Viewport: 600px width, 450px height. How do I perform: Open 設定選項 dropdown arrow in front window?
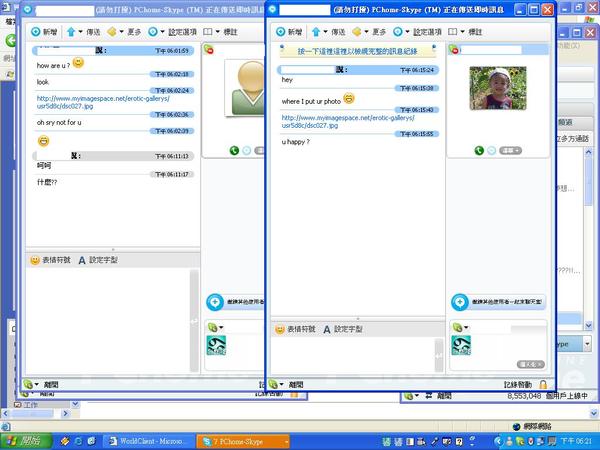pyautogui.click(x=407, y=32)
